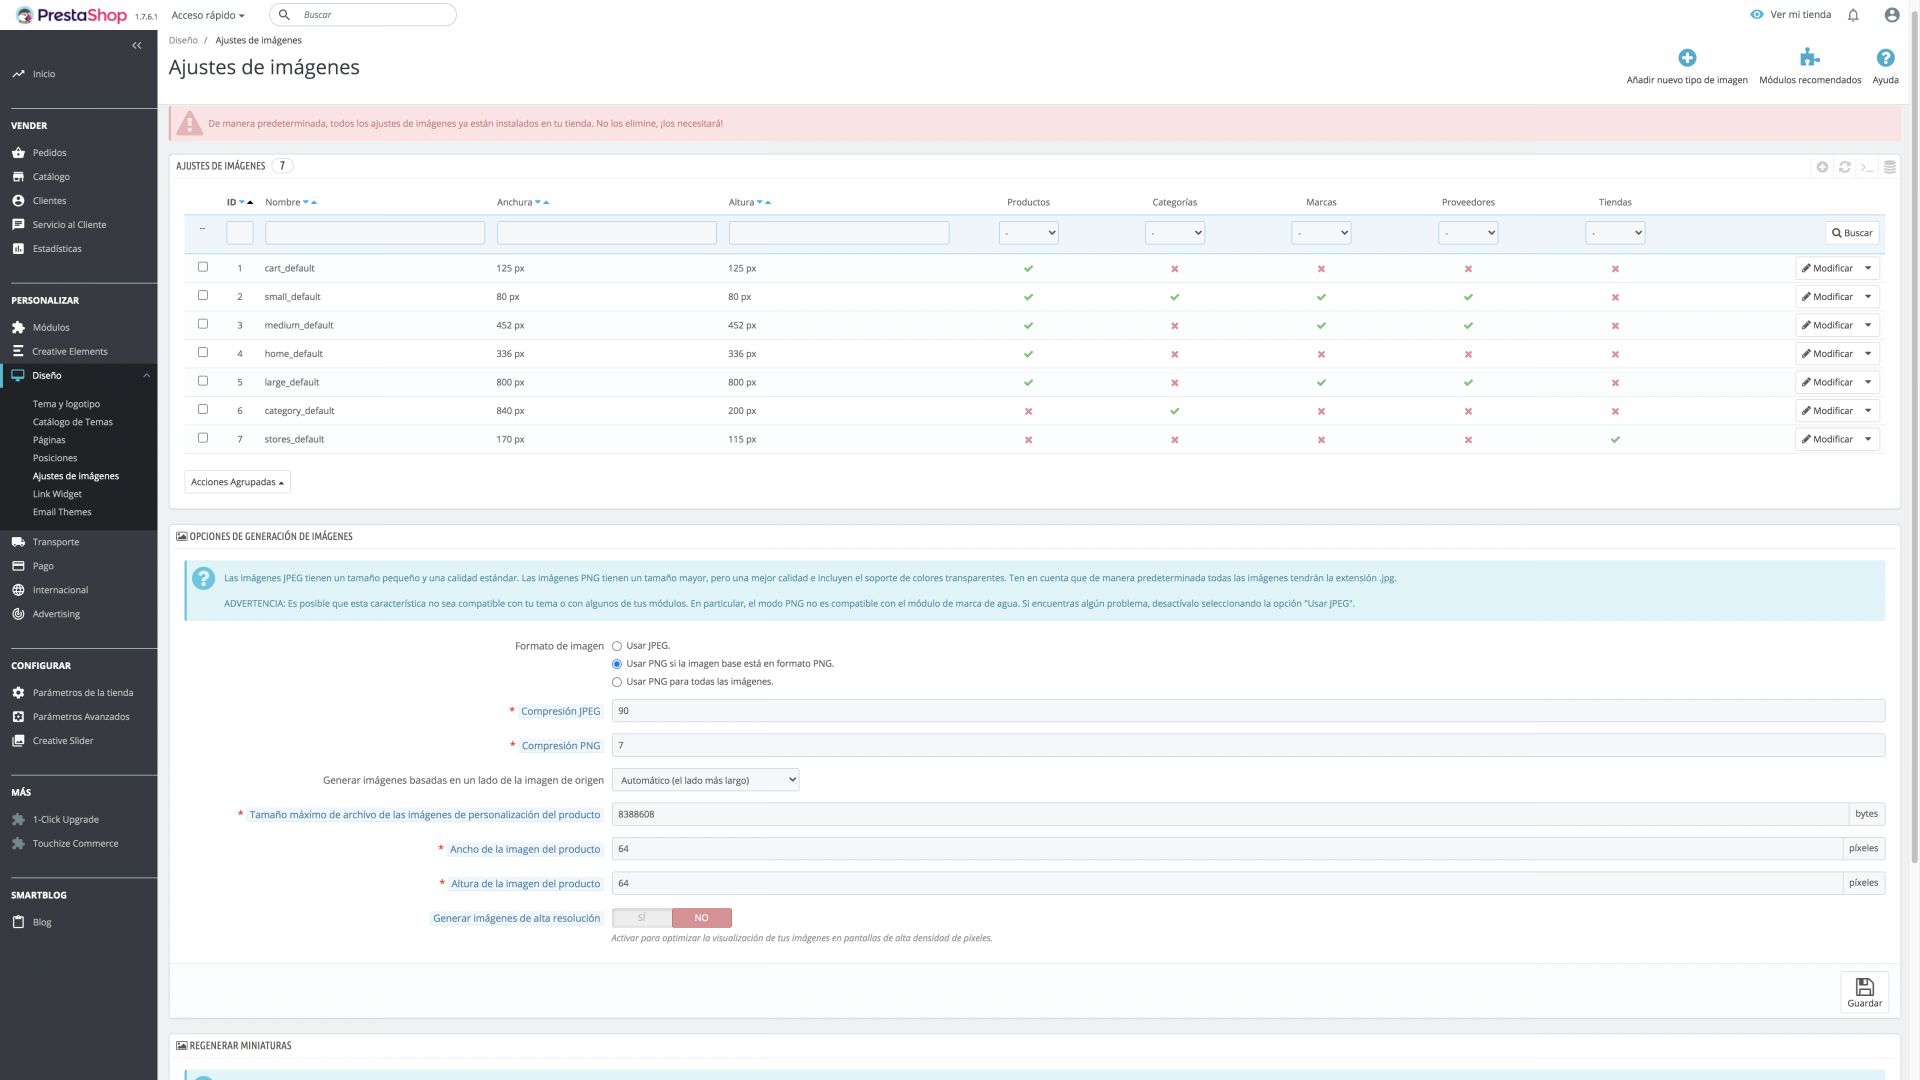Open the user profile avatar icon
1920x1080 pixels.
(x=1891, y=15)
